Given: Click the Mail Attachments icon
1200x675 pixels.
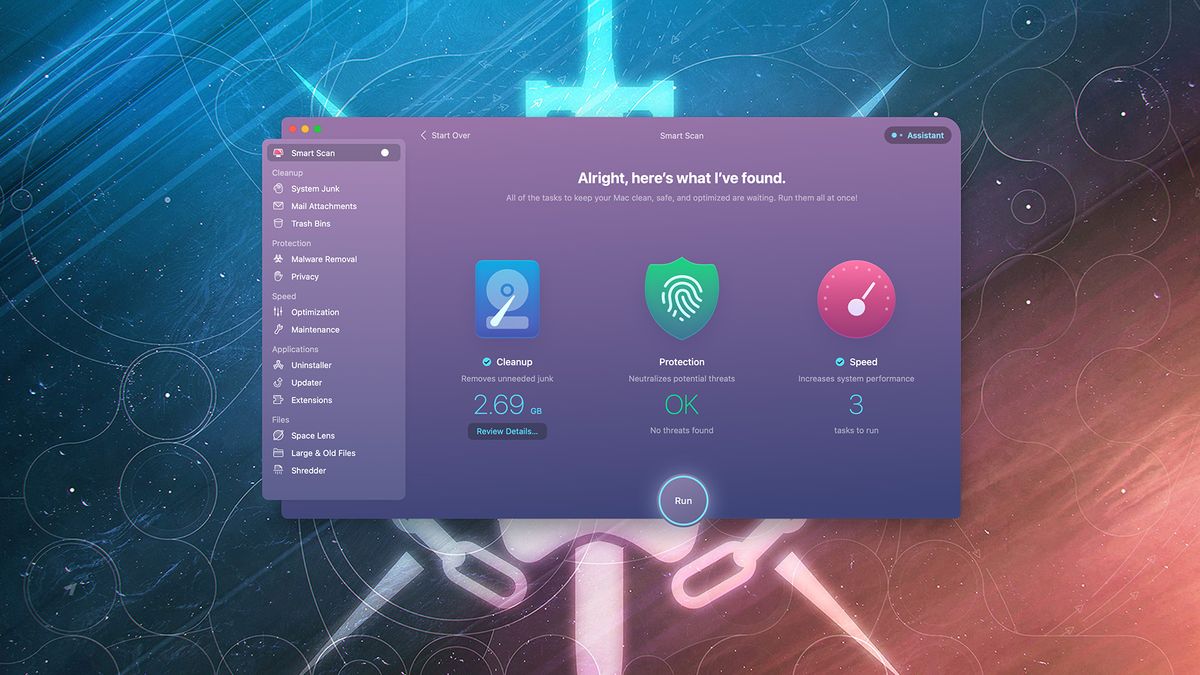Looking at the screenshot, I should (x=280, y=206).
